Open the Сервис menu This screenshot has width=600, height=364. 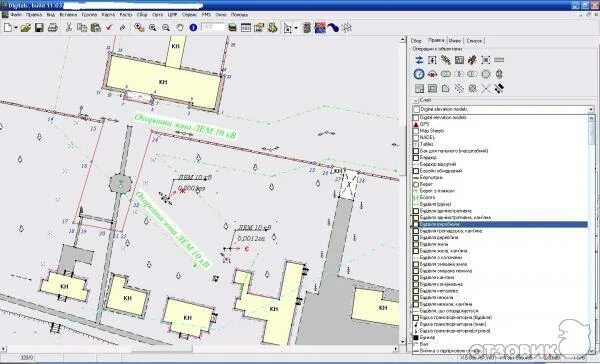[x=189, y=15]
